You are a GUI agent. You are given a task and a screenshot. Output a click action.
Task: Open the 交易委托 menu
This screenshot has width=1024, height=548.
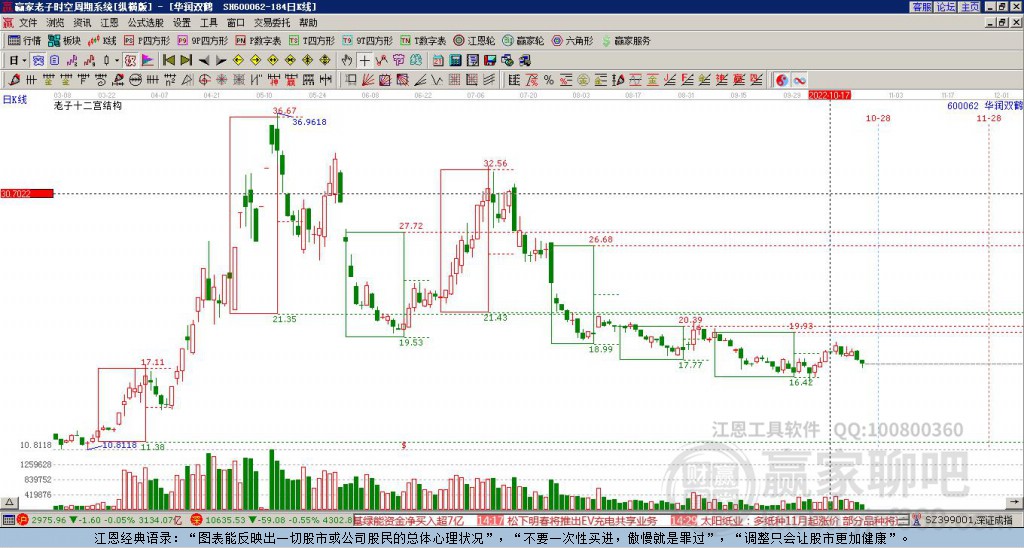[272, 23]
